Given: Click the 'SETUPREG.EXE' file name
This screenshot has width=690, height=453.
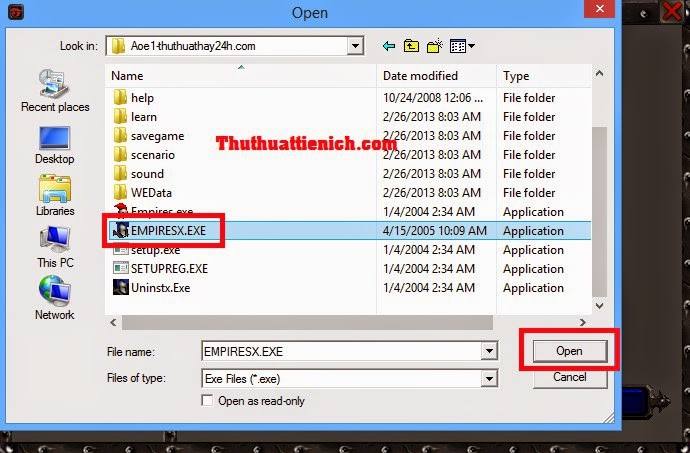Looking at the screenshot, I should (x=169, y=269).
